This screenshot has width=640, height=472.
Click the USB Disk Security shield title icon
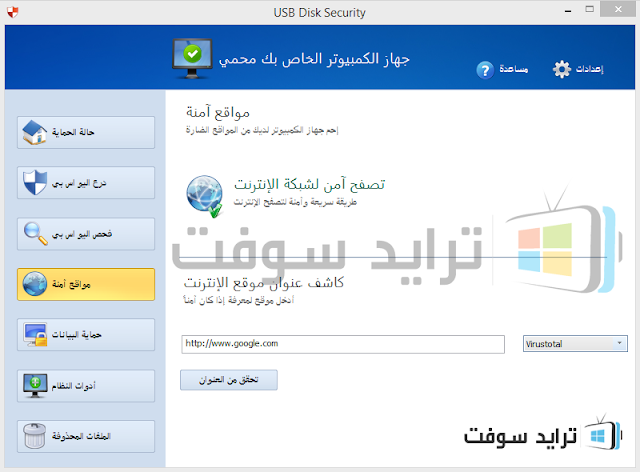tap(13, 12)
